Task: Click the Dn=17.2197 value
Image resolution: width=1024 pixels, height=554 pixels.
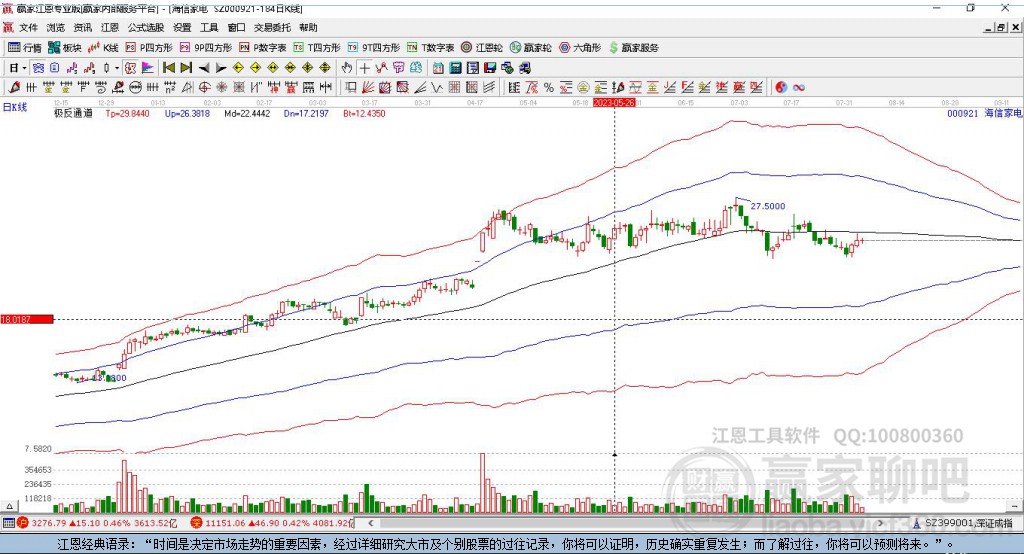Action: (x=306, y=114)
